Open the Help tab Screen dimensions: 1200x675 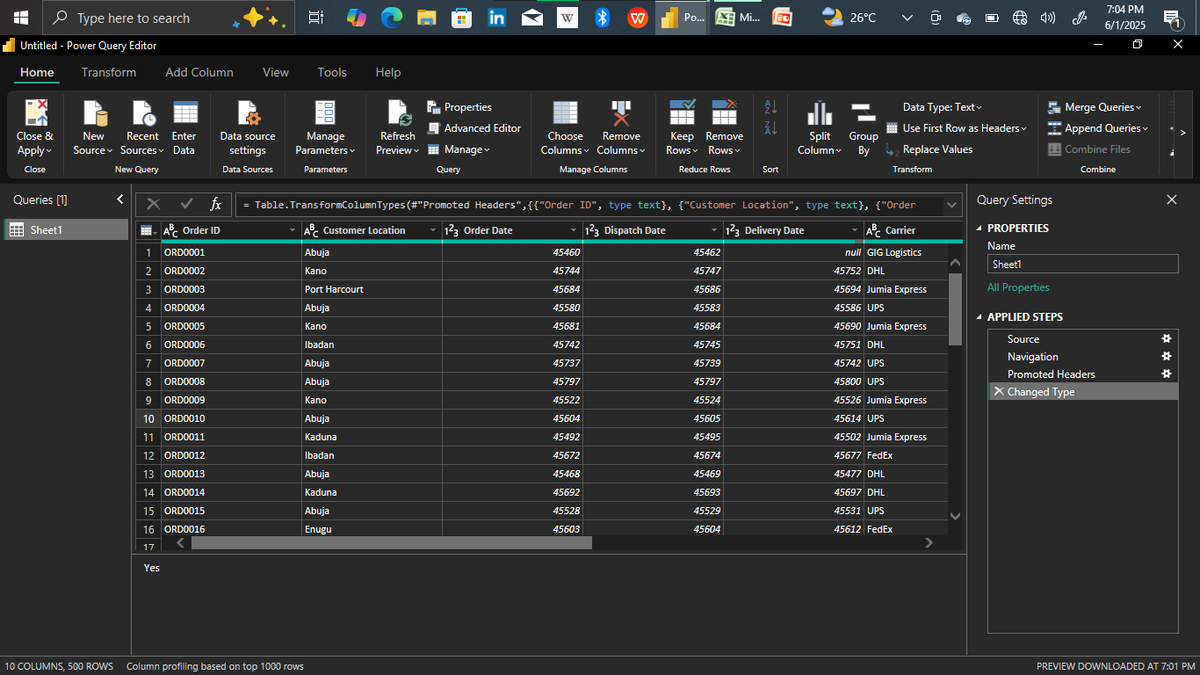(388, 72)
